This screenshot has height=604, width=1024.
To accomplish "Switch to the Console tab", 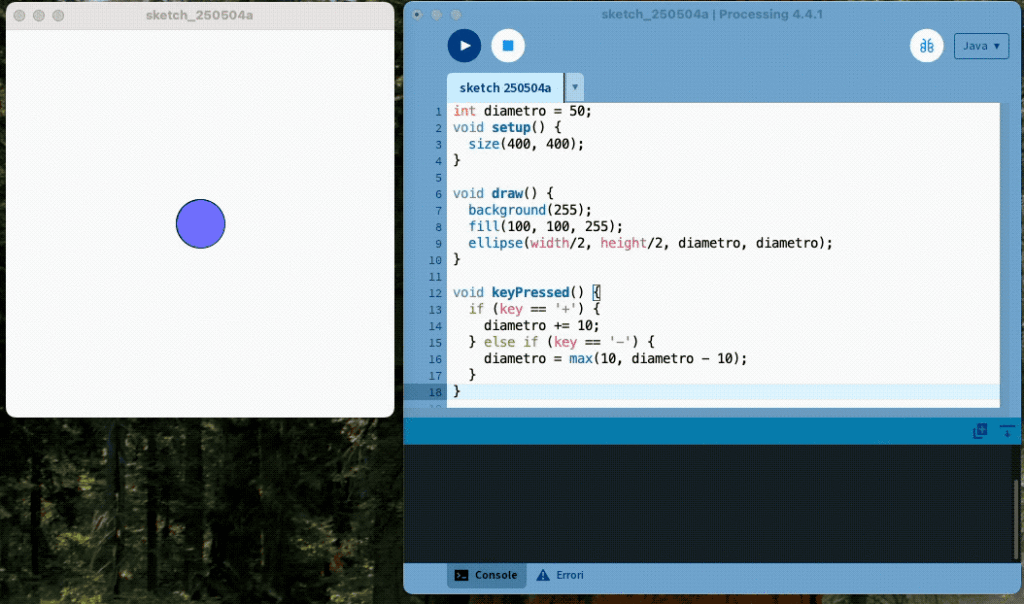I will (x=486, y=575).
